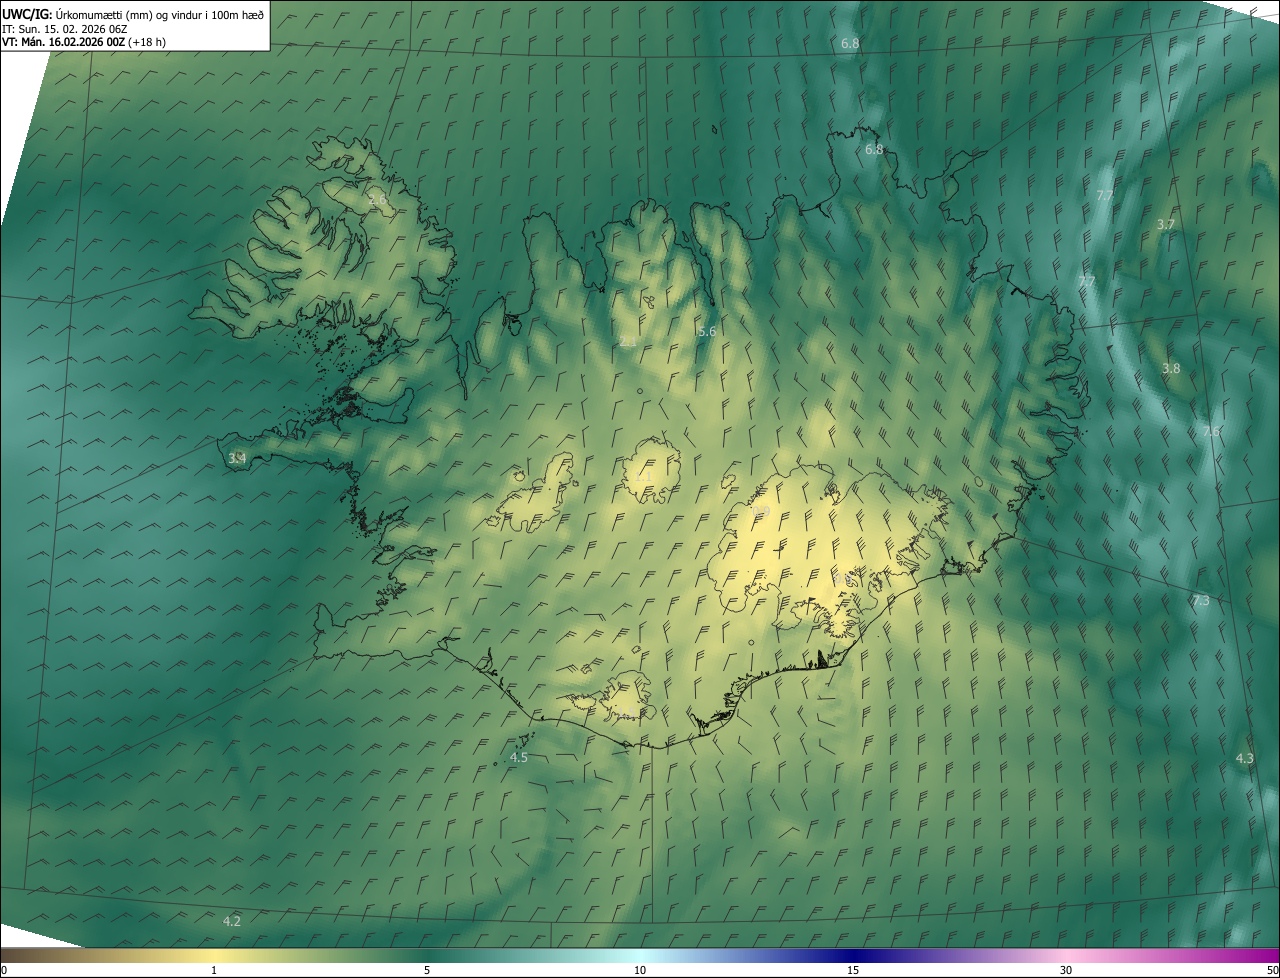Click the colorbar tick label 50
This screenshot has width=1280, height=978.
1272,971
